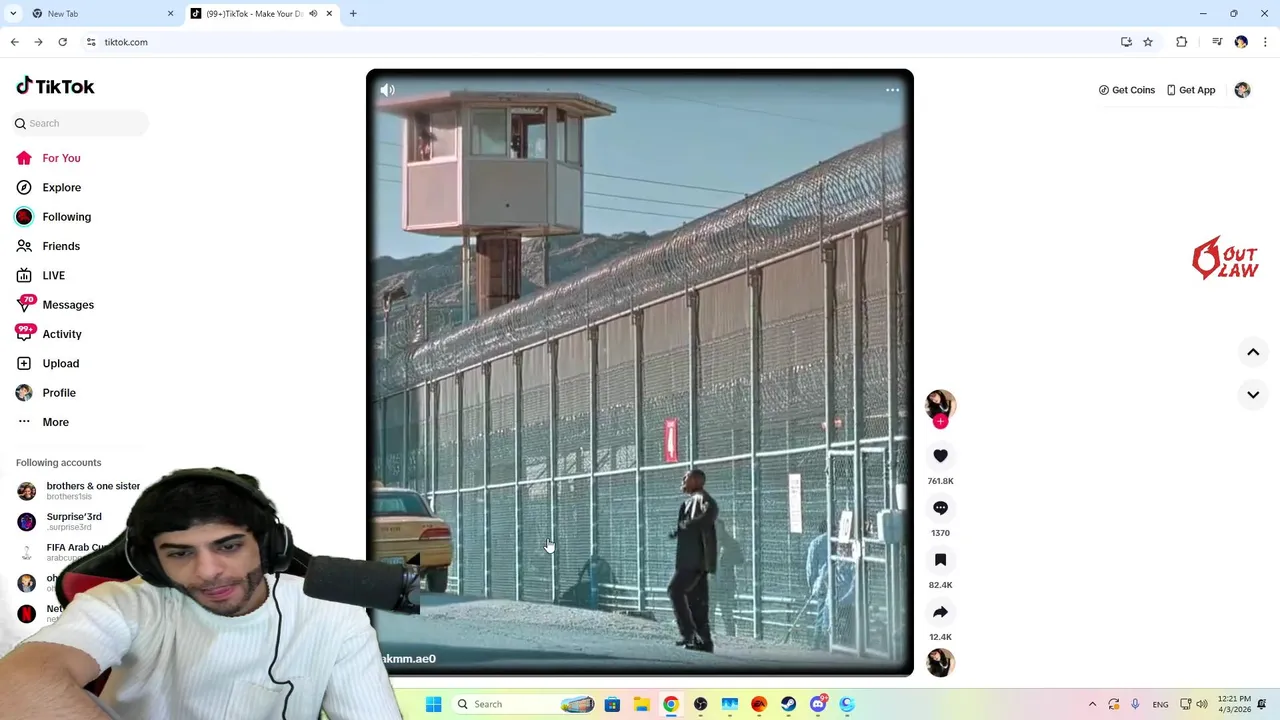Viewport: 1280px width, 720px height.
Task: Expand the More menu in sidebar
Action: [43, 422]
